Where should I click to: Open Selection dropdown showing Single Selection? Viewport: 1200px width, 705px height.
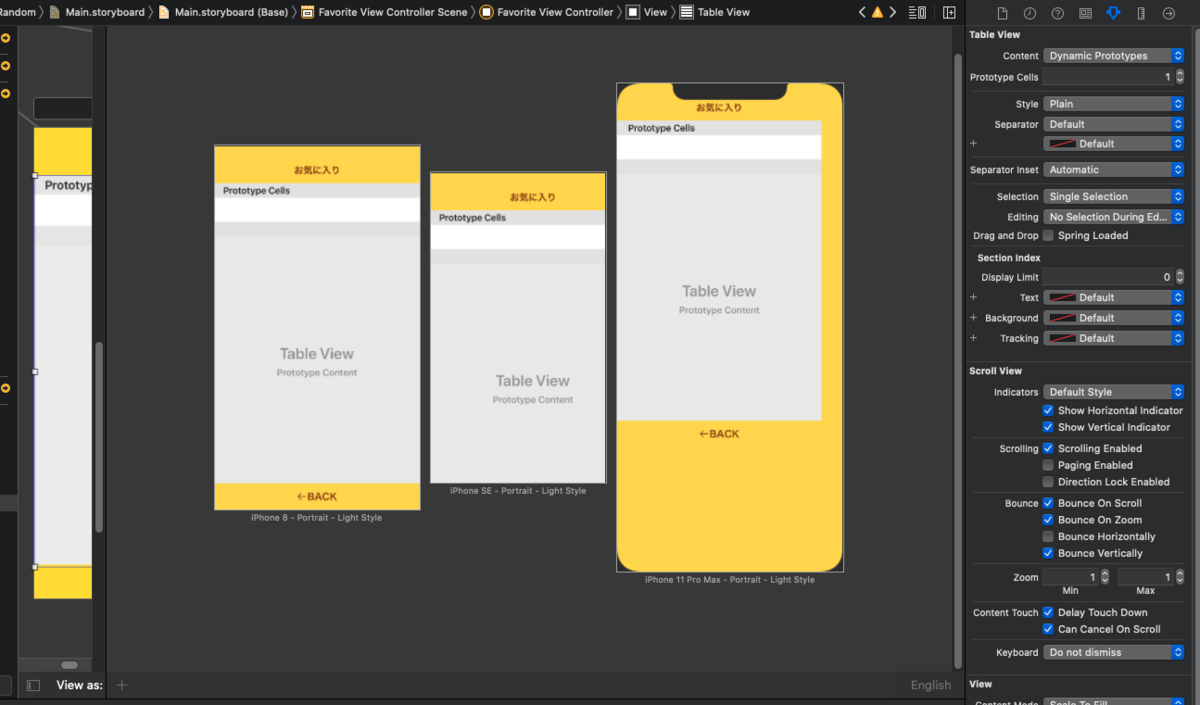(1114, 197)
